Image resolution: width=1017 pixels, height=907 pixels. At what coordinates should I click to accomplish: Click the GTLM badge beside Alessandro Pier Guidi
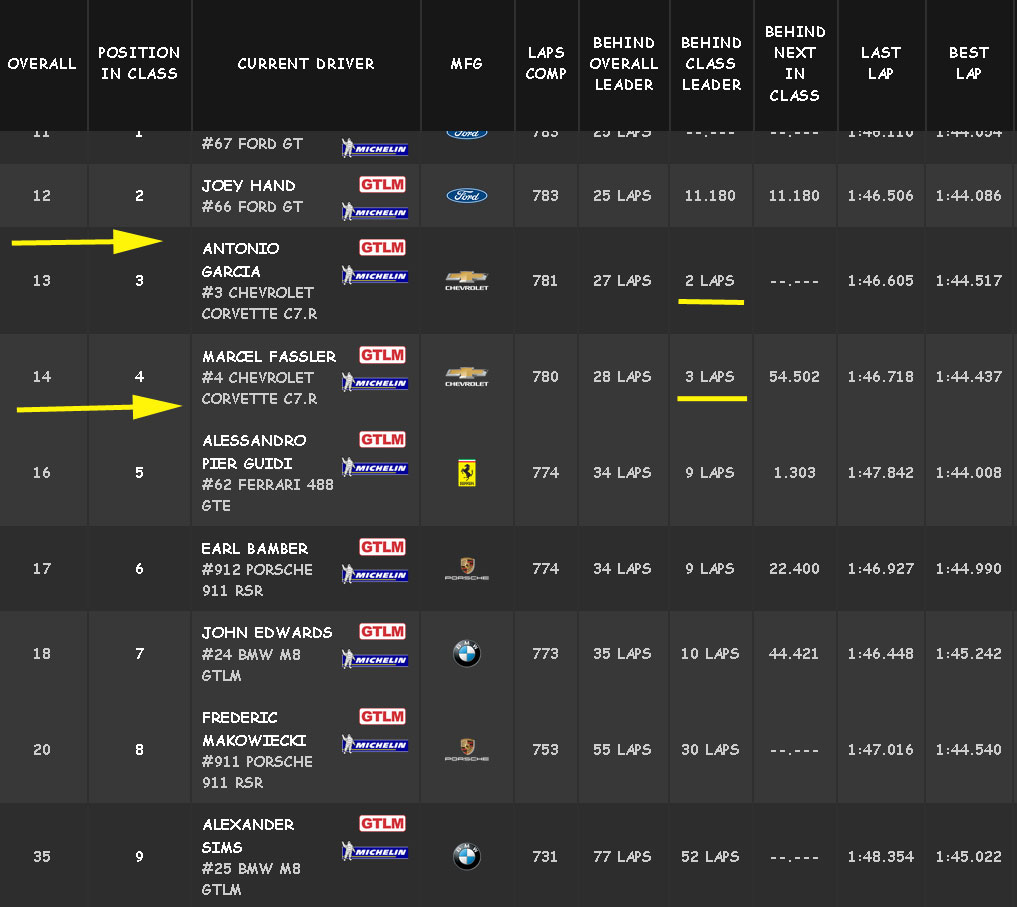[382, 440]
